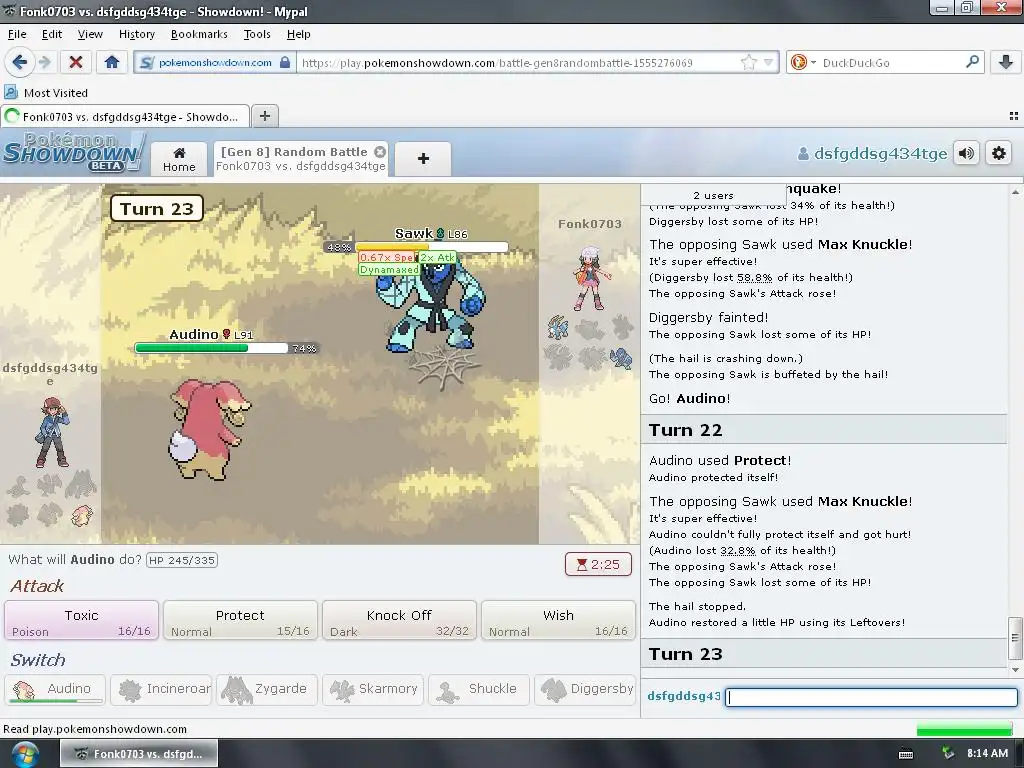Image resolution: width=1024 pixels, height=768 pixels.
Task: Use the Wish move
Action: coord(558,620)
